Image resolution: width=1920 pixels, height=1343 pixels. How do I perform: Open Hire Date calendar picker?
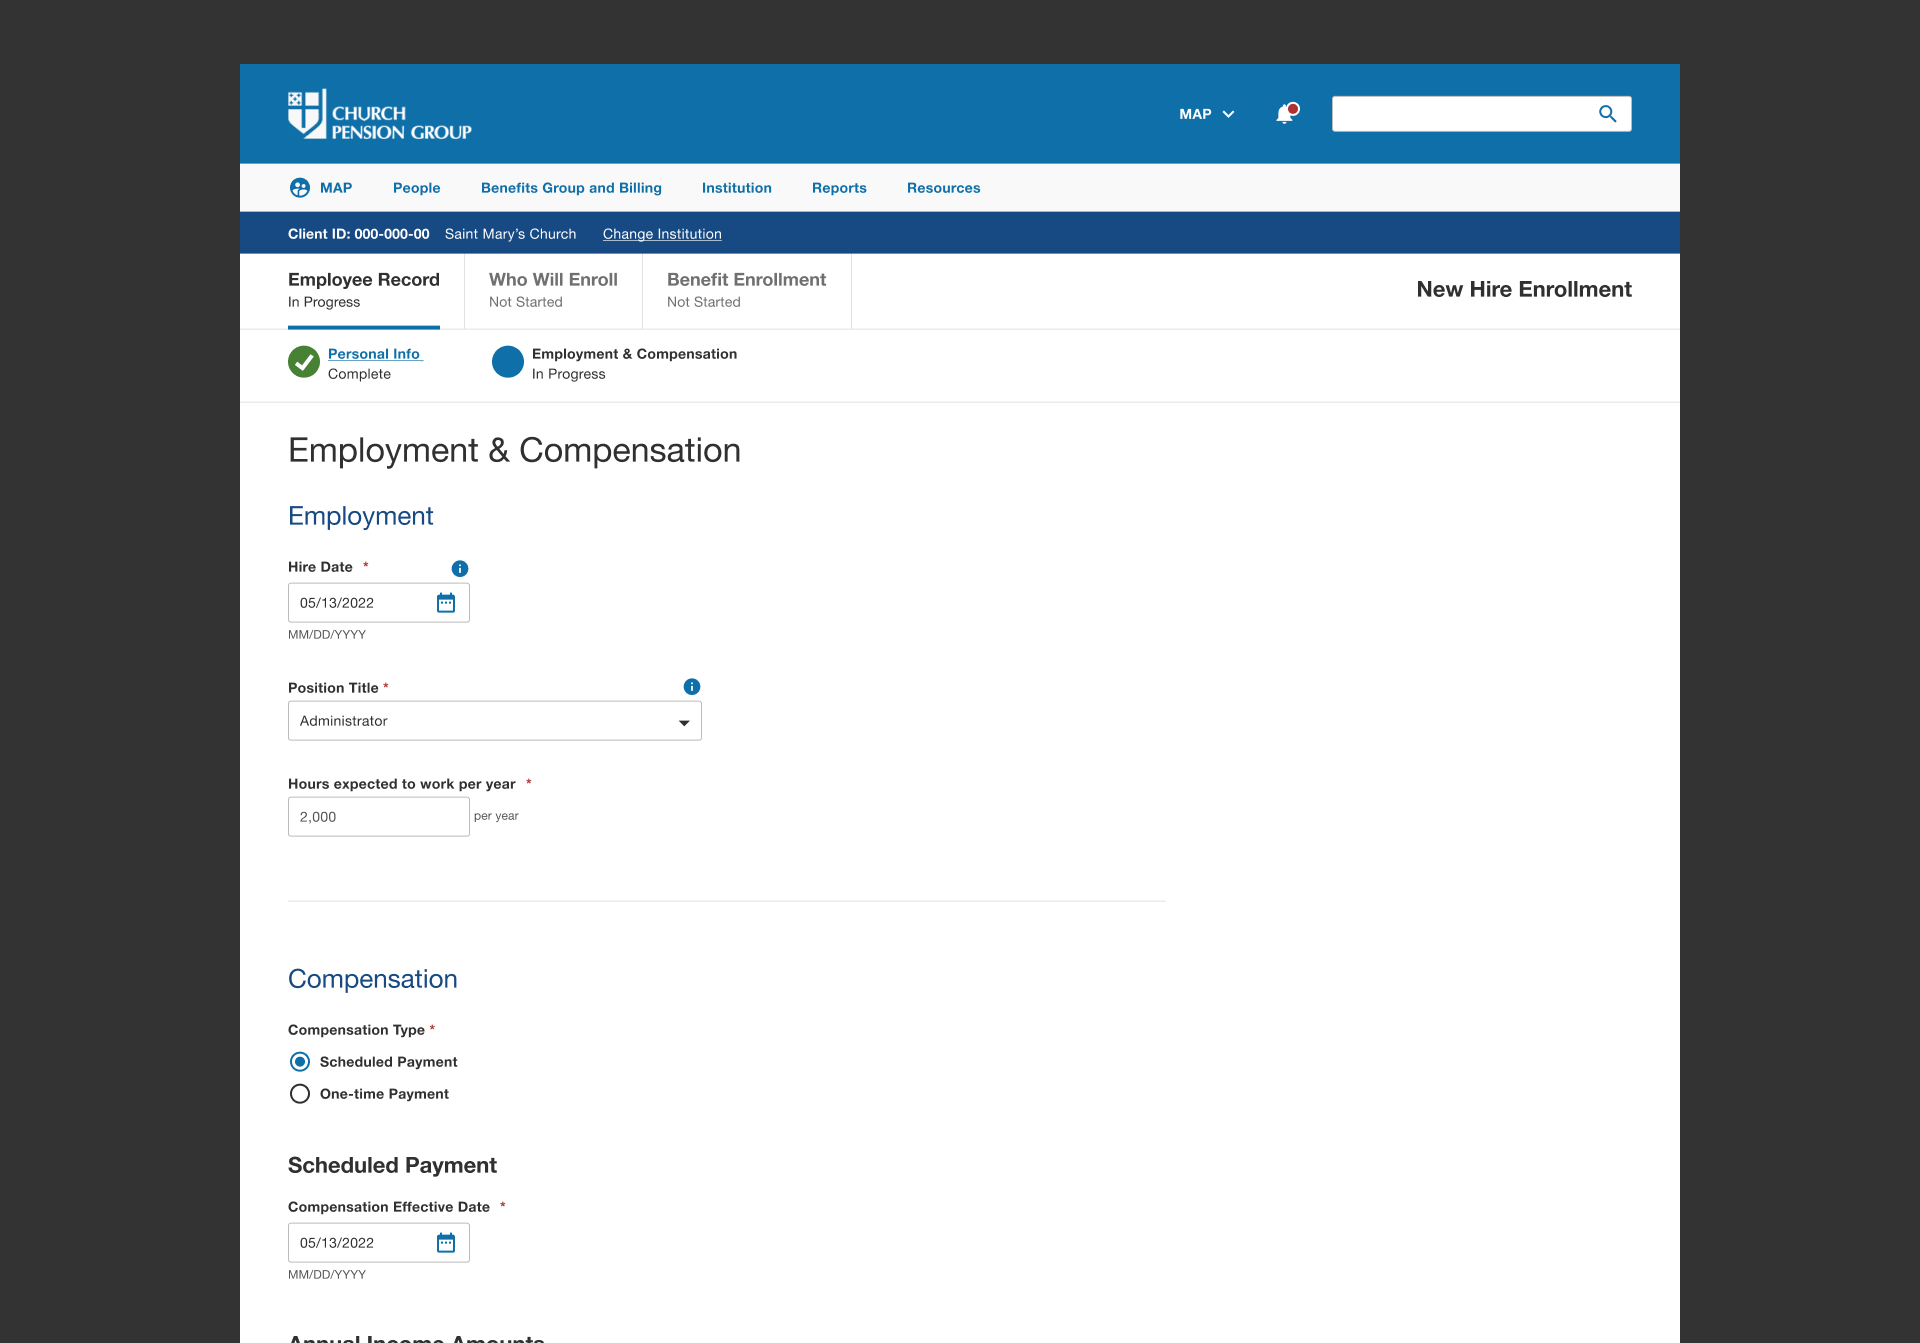[446, 603]
